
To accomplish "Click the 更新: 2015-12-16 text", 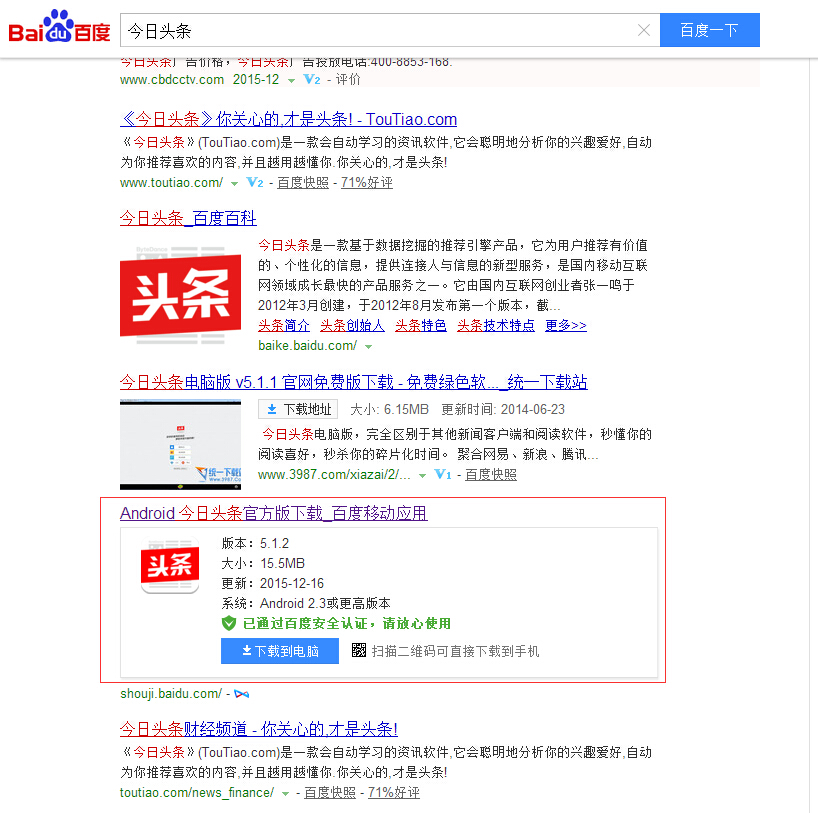I will pyautogui.click(x=273, y=583).
